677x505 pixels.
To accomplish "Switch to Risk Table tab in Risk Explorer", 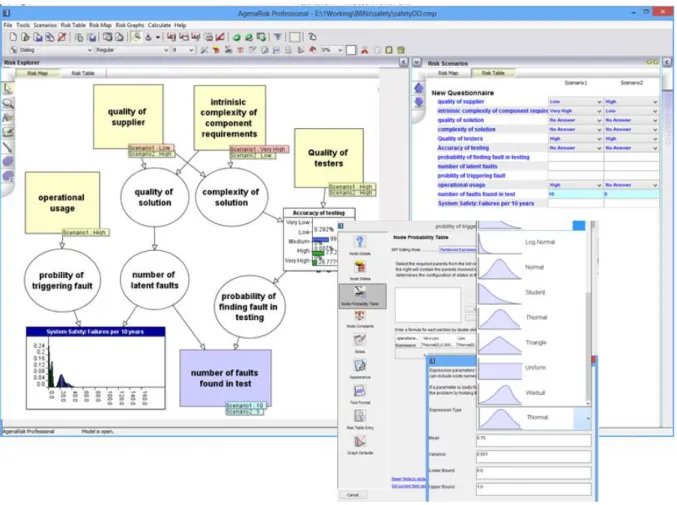I will (82, 73).
